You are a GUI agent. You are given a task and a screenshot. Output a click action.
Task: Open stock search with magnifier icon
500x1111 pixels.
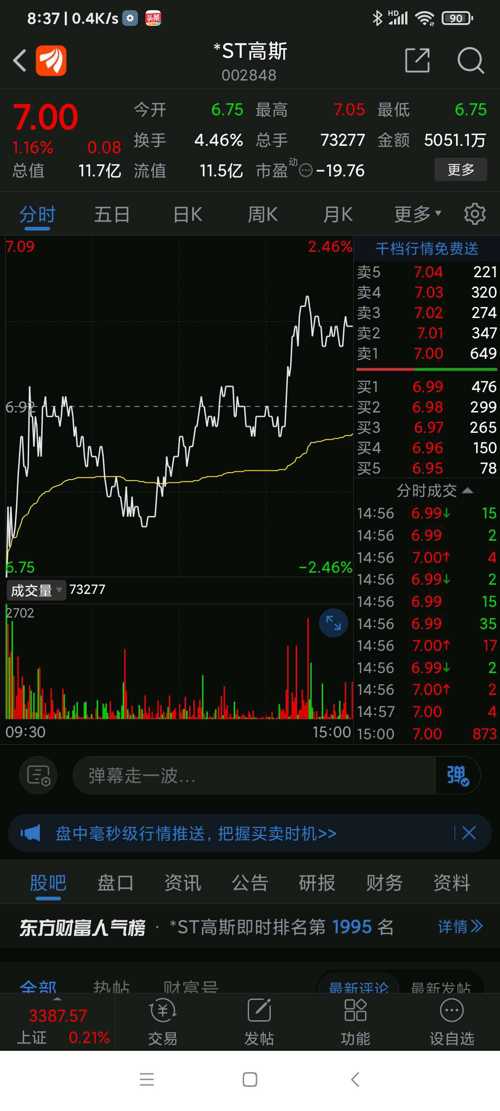tap(471, 61)
